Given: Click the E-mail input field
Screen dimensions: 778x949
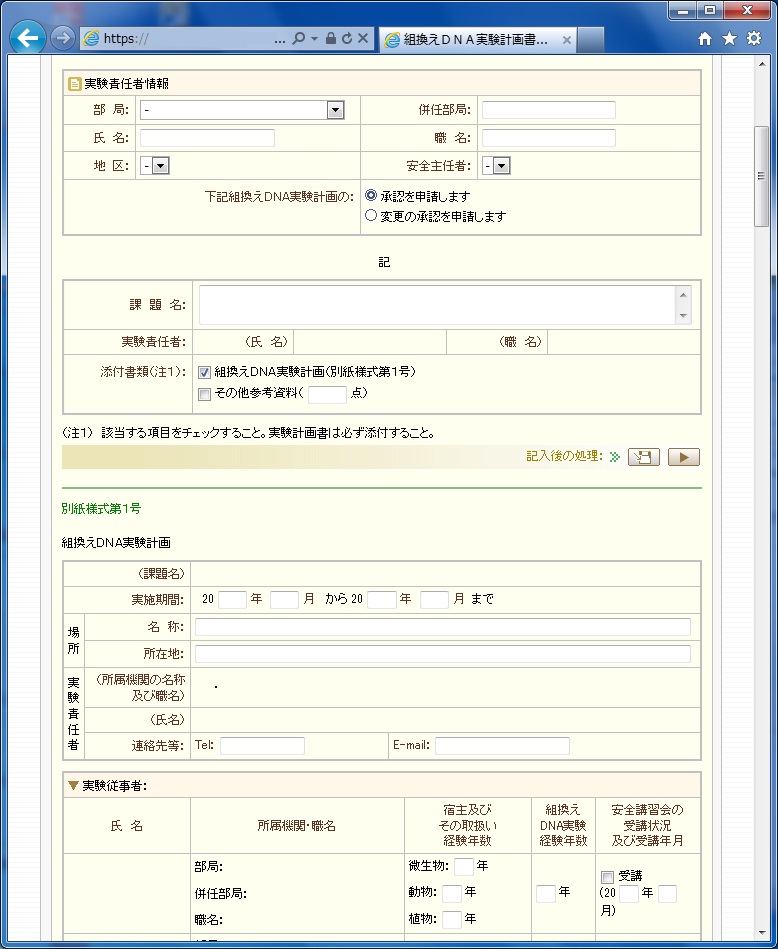Looking at the screenshot, I should coord(502,746).
